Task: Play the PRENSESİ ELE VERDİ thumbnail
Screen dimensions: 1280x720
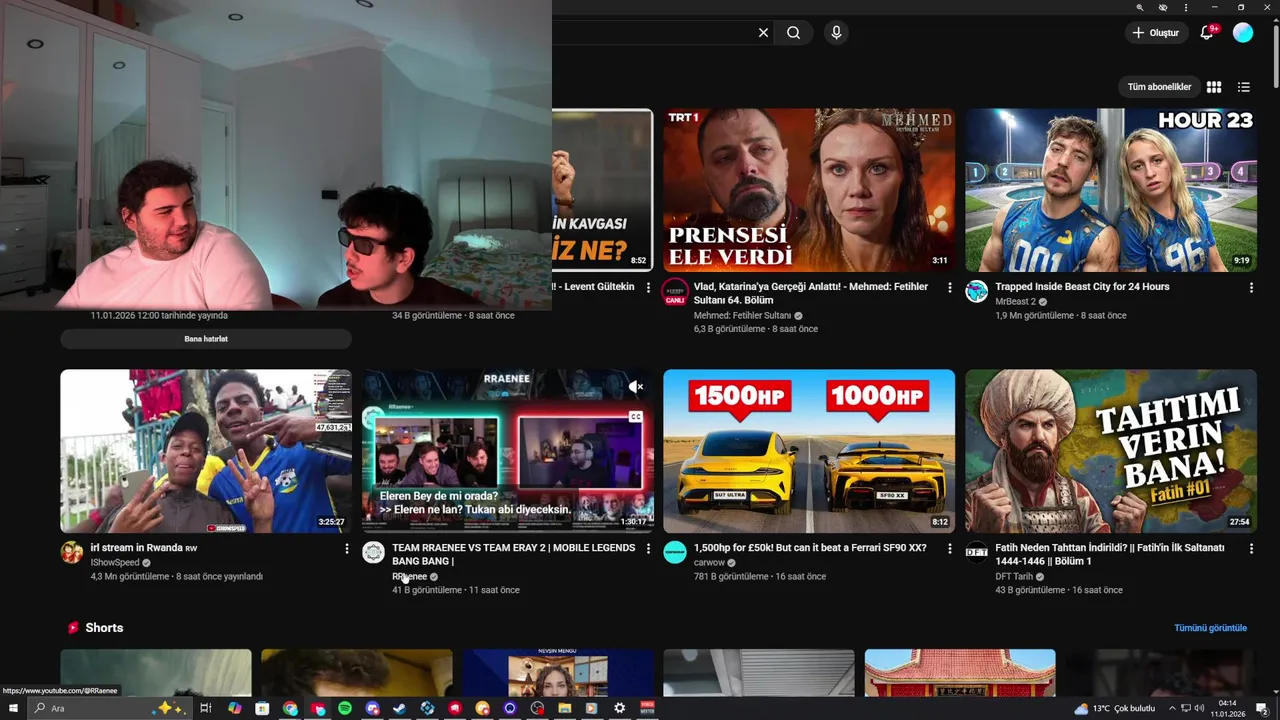Action: click(809, 190)
